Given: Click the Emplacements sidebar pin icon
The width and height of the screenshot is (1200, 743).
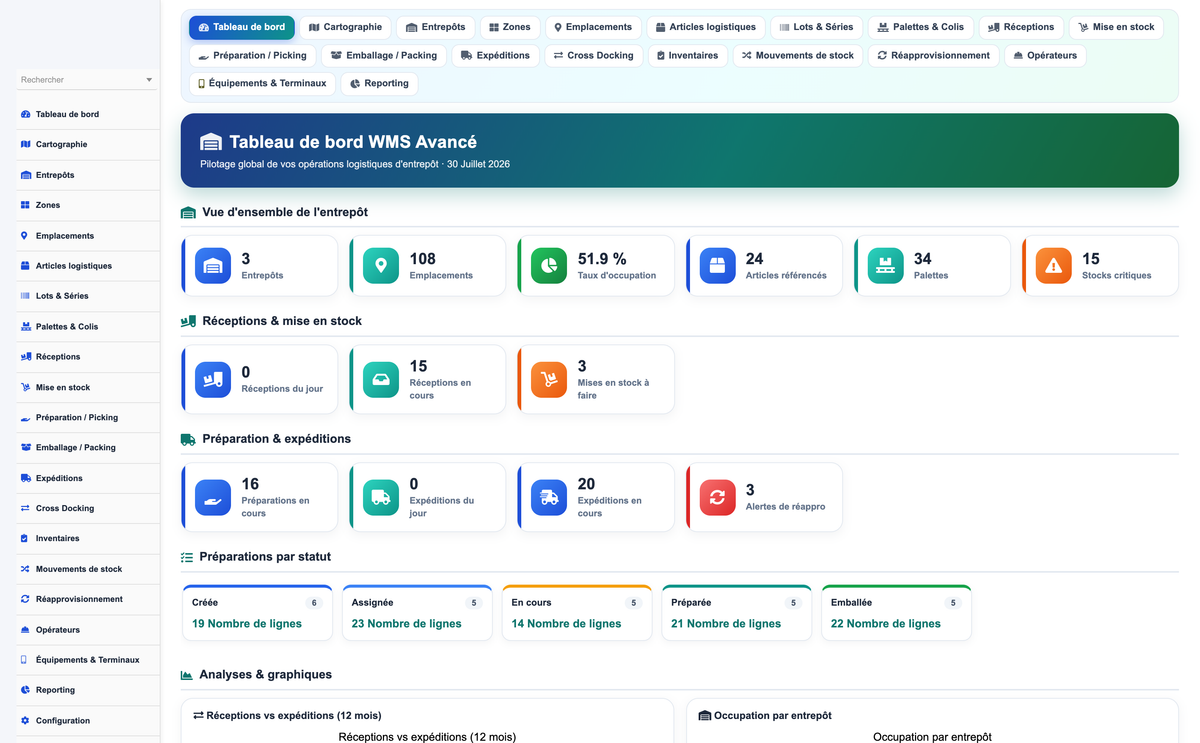Looking at the screenshot, I should coord(25,236).
